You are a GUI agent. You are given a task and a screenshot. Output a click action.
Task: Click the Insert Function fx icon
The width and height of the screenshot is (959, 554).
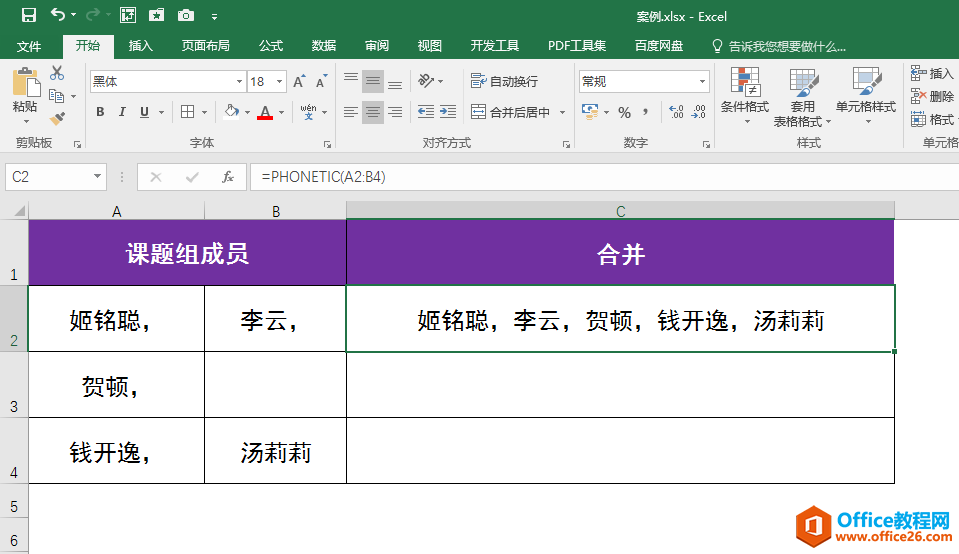228,177
